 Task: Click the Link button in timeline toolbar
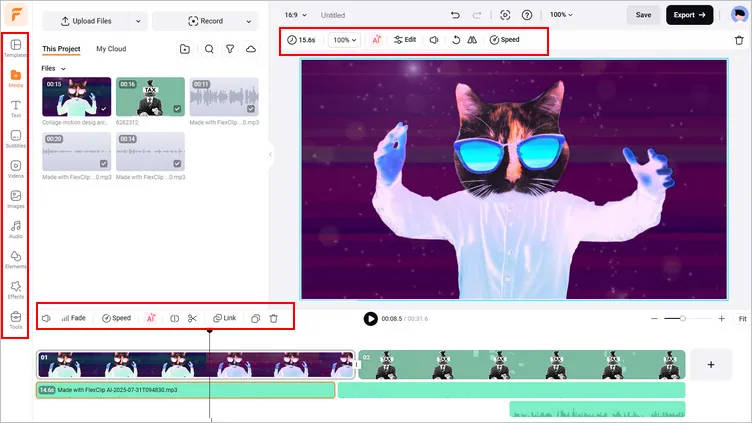[x=225, y=318]
